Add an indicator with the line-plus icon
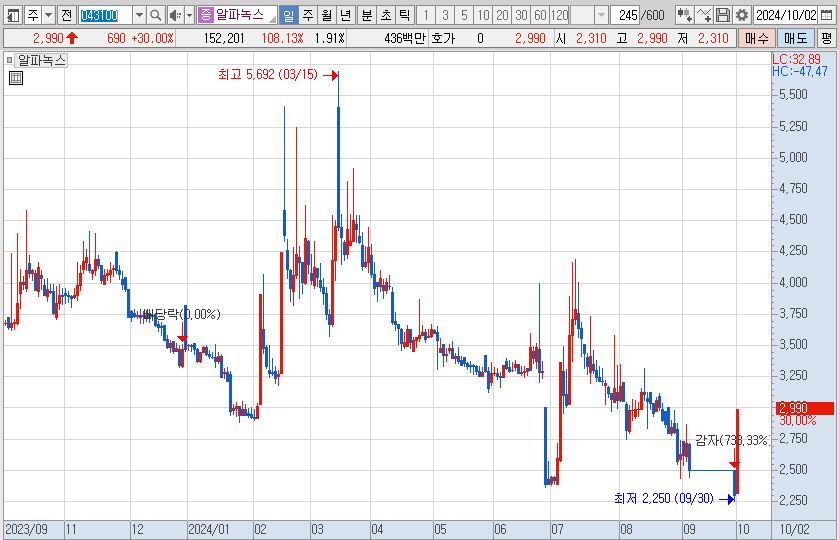839x540 pixels. click(704, 15)
